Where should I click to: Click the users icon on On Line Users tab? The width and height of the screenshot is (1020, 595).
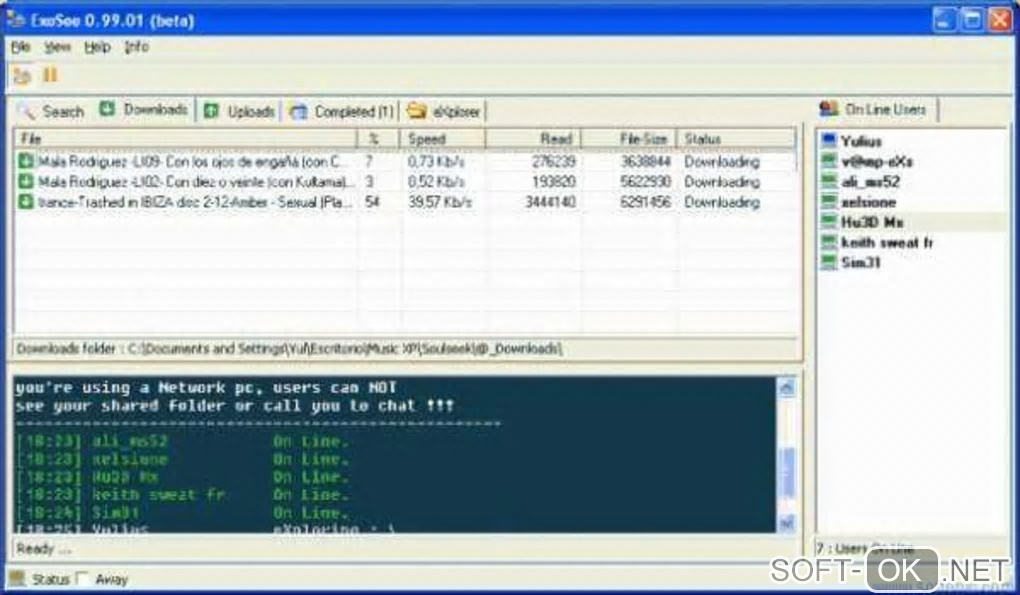(829, 109)
